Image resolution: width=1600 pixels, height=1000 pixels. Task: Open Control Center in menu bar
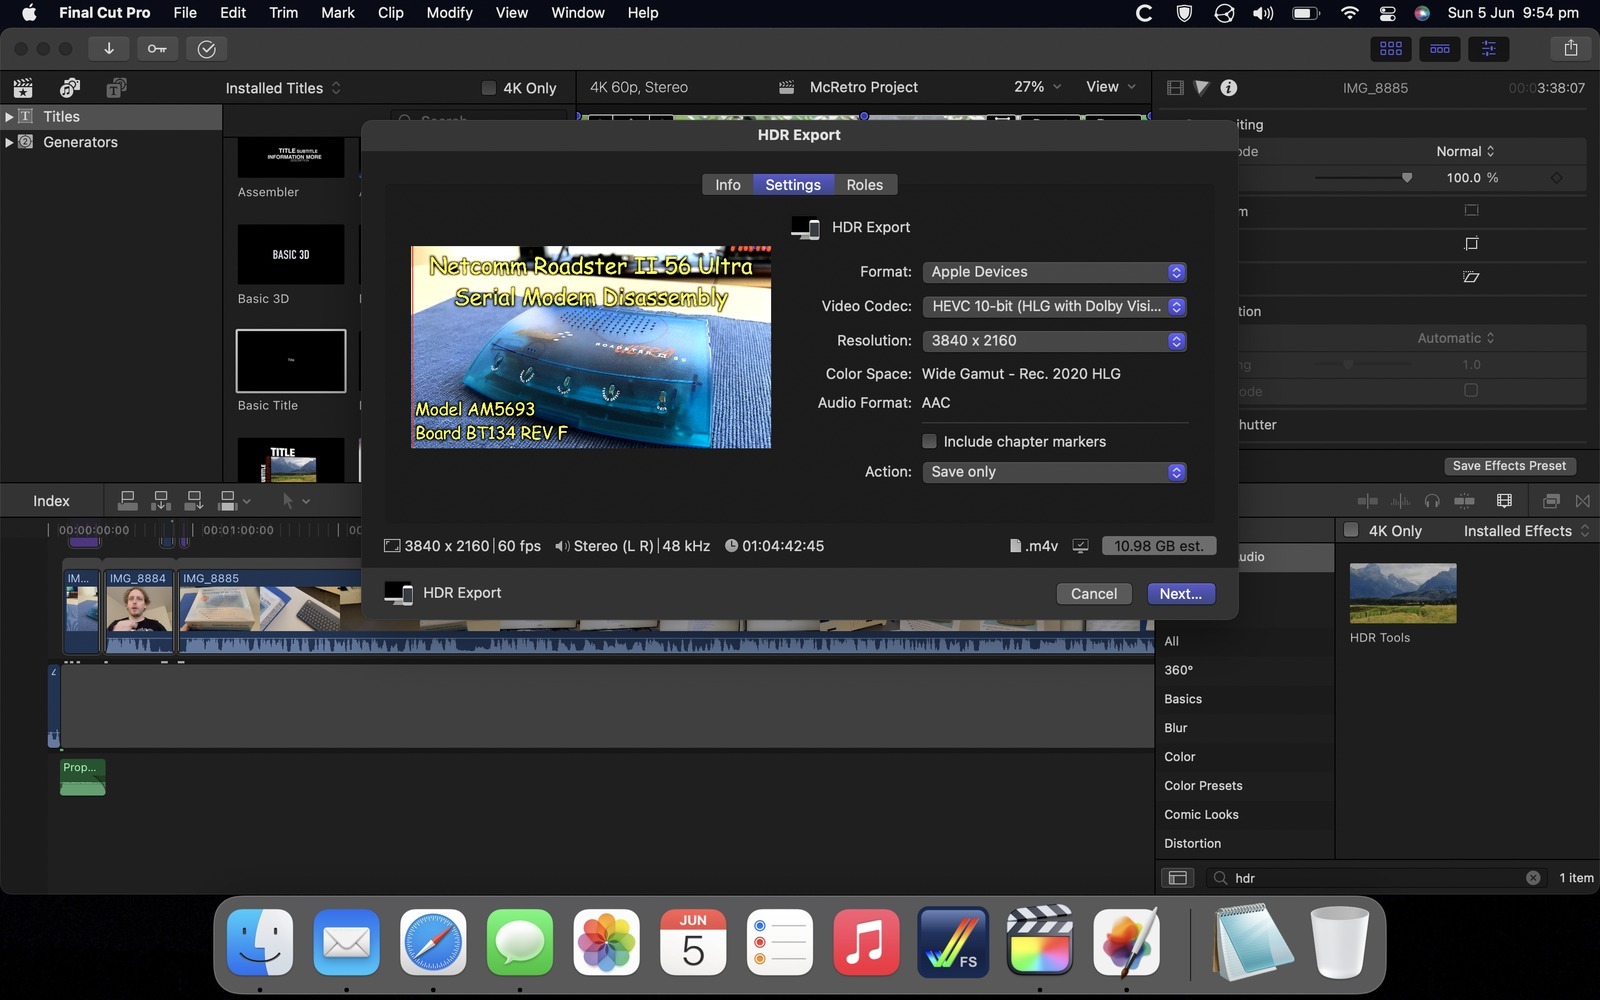(x=1387, y=13)
